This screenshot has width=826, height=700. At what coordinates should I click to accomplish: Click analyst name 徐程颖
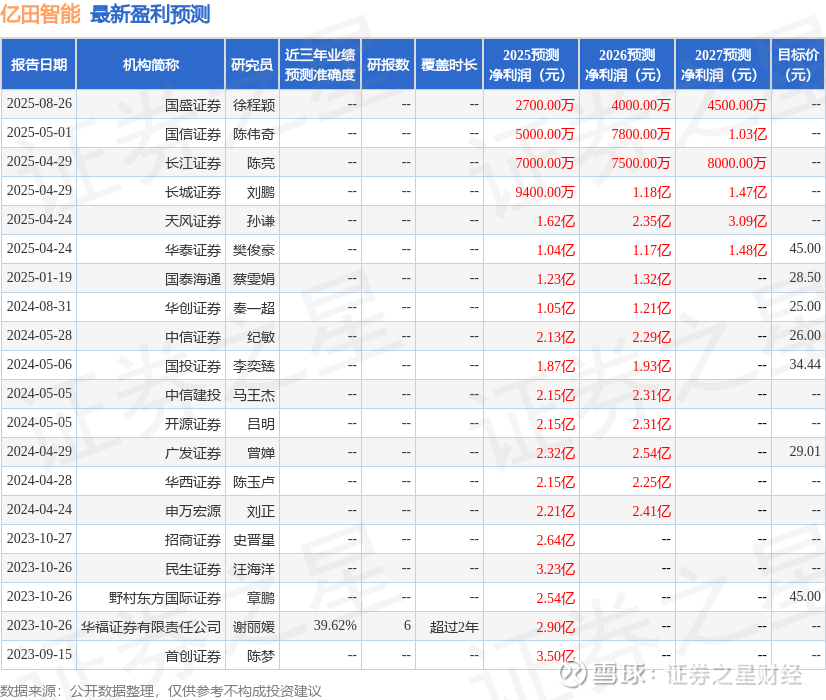254,105
